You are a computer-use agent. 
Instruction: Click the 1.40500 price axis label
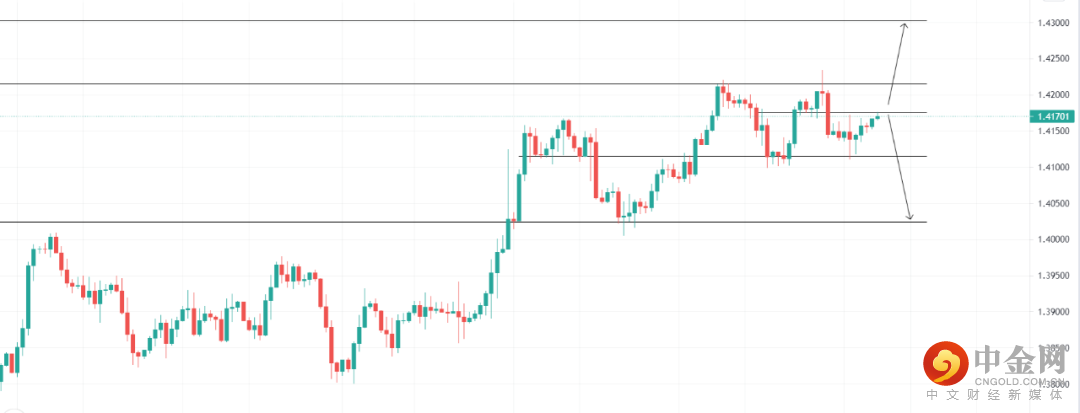(1052, 203)
